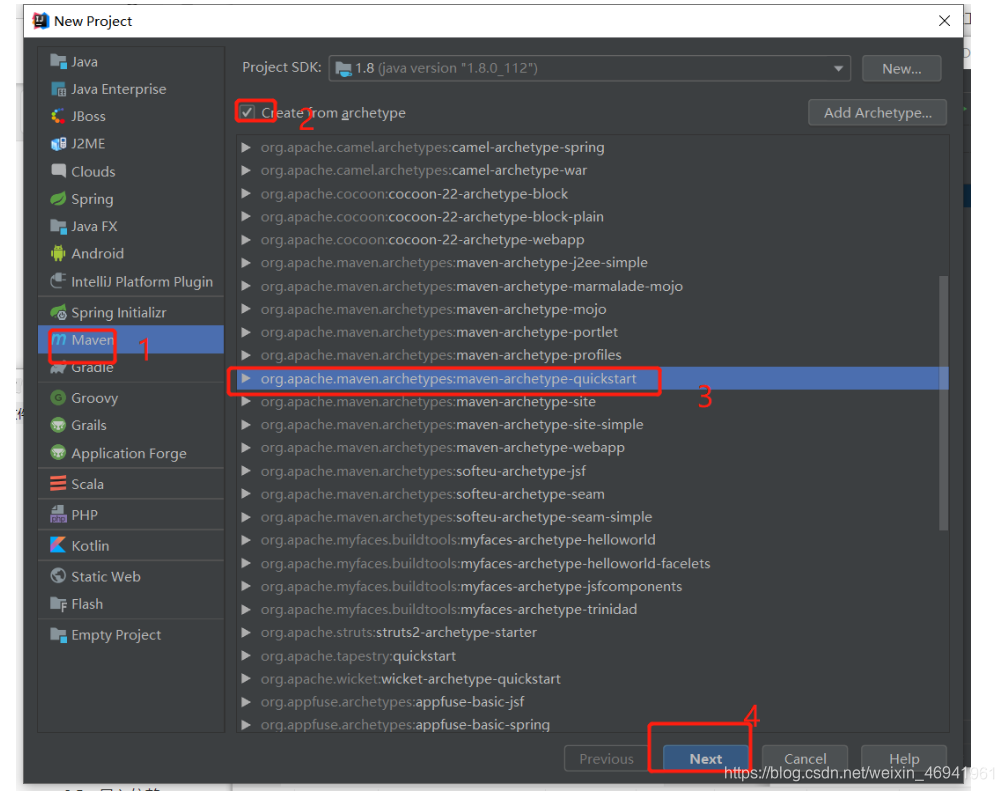Click the Spring Initializr icon

pyautogui.click(x=58, y=312)
